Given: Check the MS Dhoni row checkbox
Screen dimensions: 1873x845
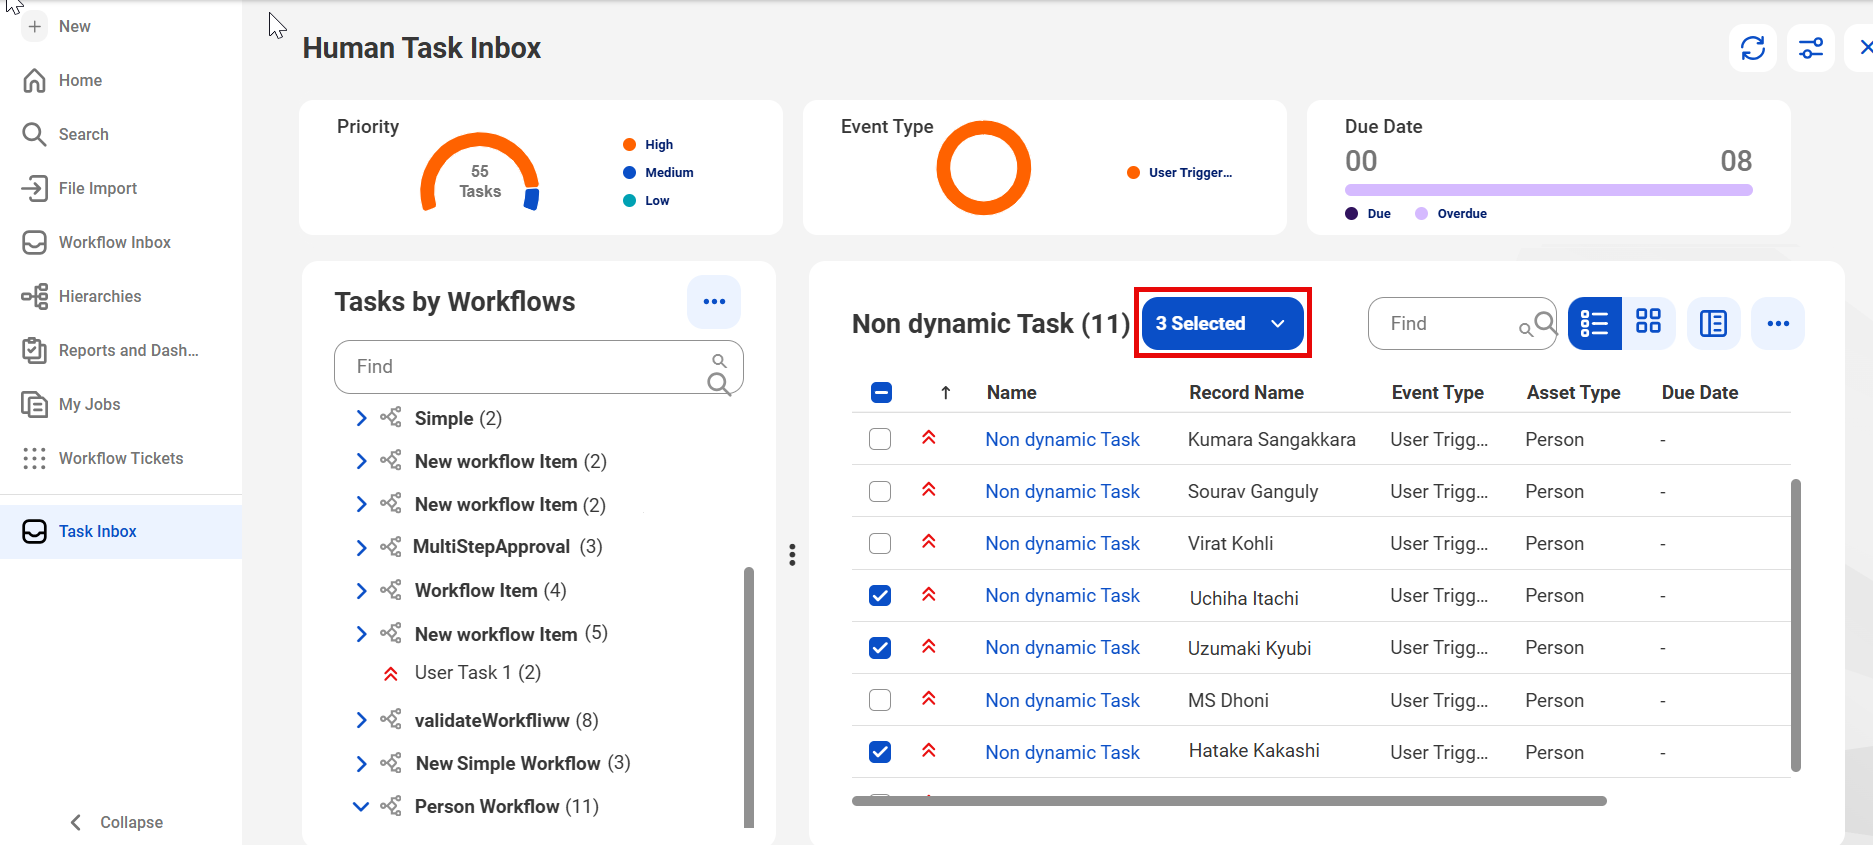Looking at the screenshot, I should pyautogui.click(x=880, y=700).
